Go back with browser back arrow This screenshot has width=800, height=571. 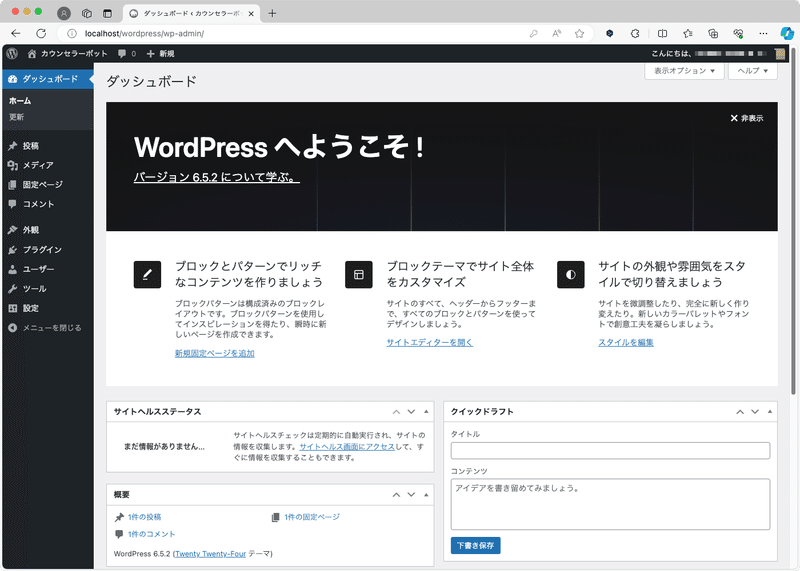click(x=16, y=34)
